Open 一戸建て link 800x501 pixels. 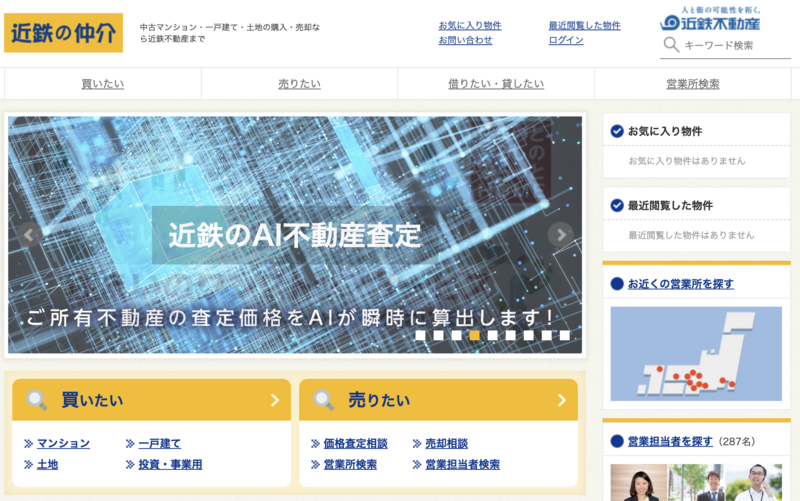point(160,443)
